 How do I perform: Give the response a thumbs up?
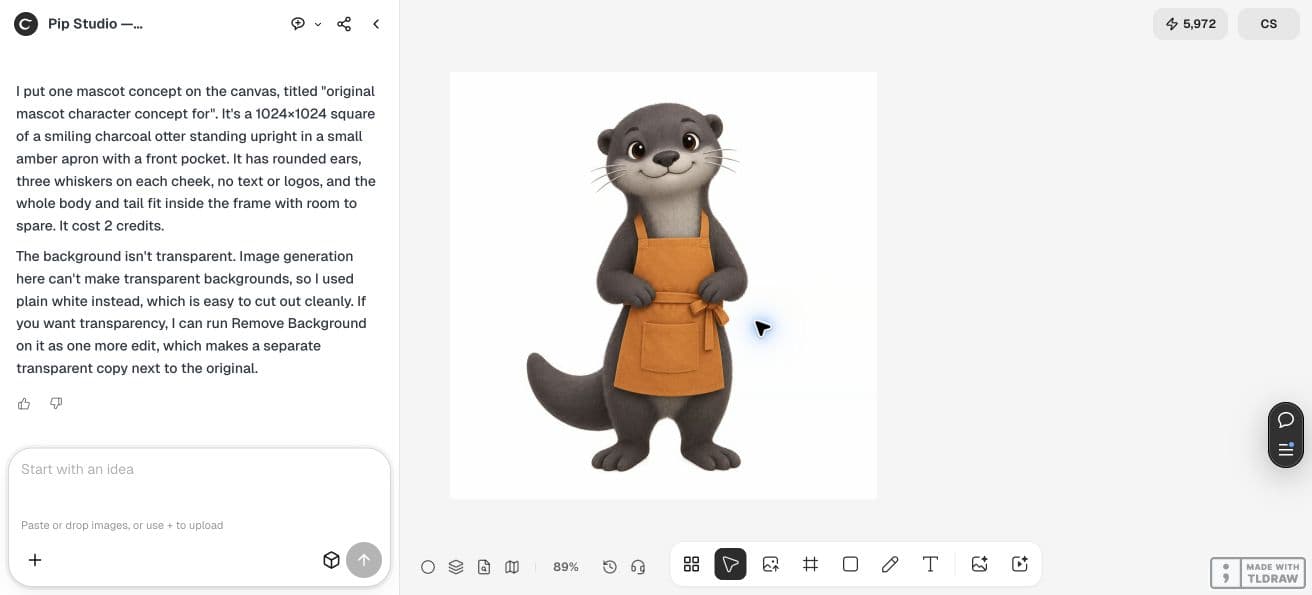[24, 404]
